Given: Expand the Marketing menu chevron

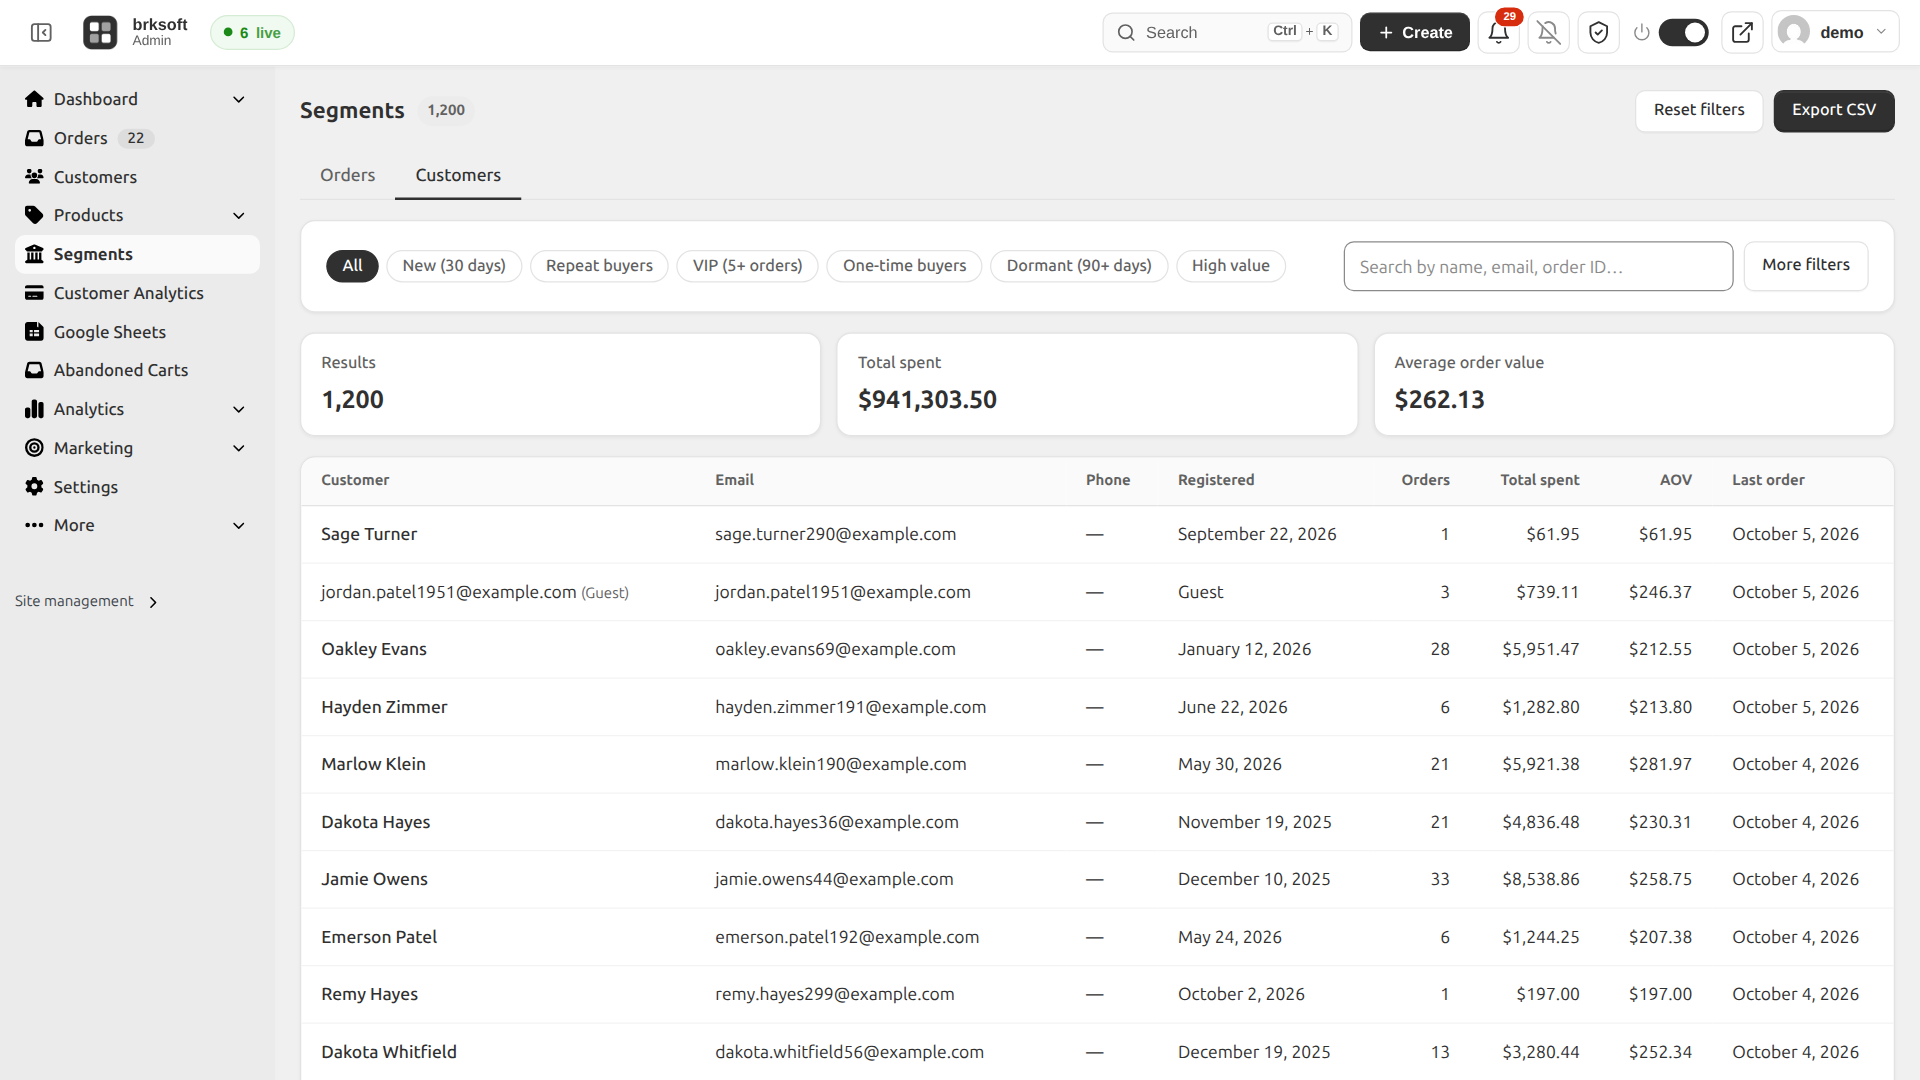Looking at the screenshot, I should point(239,448).
